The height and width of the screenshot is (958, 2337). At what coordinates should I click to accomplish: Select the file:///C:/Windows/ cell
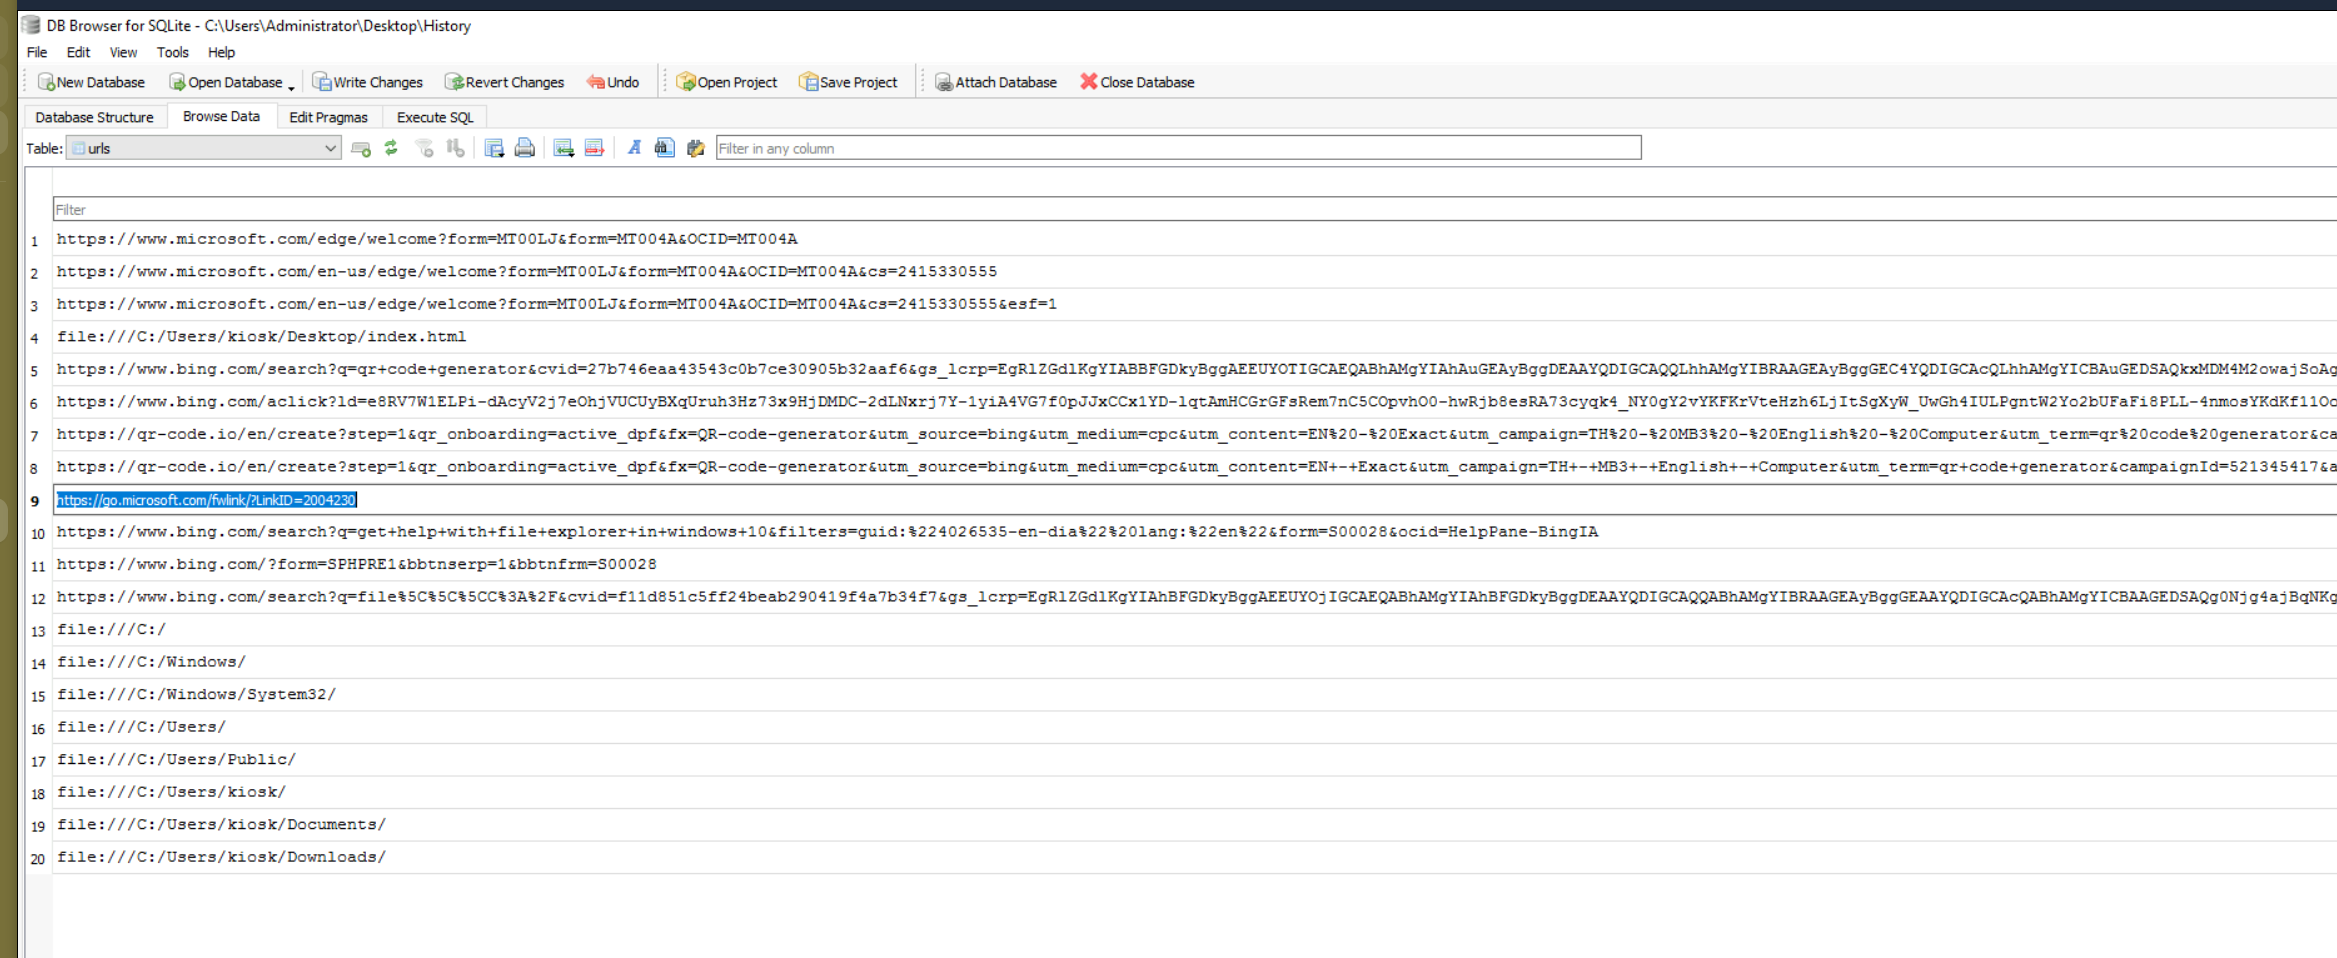click(1195, 662)
